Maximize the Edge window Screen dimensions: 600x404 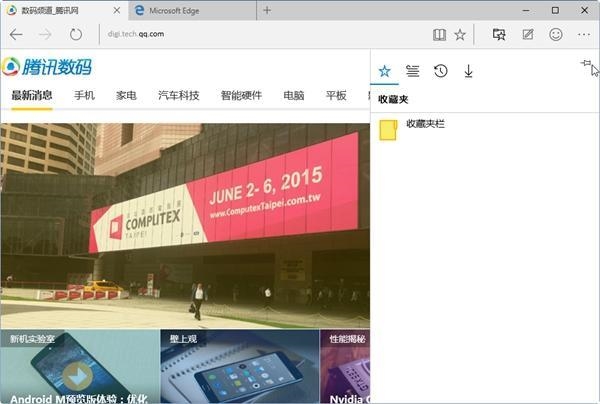pyautogui.click(x=555, y=10)
